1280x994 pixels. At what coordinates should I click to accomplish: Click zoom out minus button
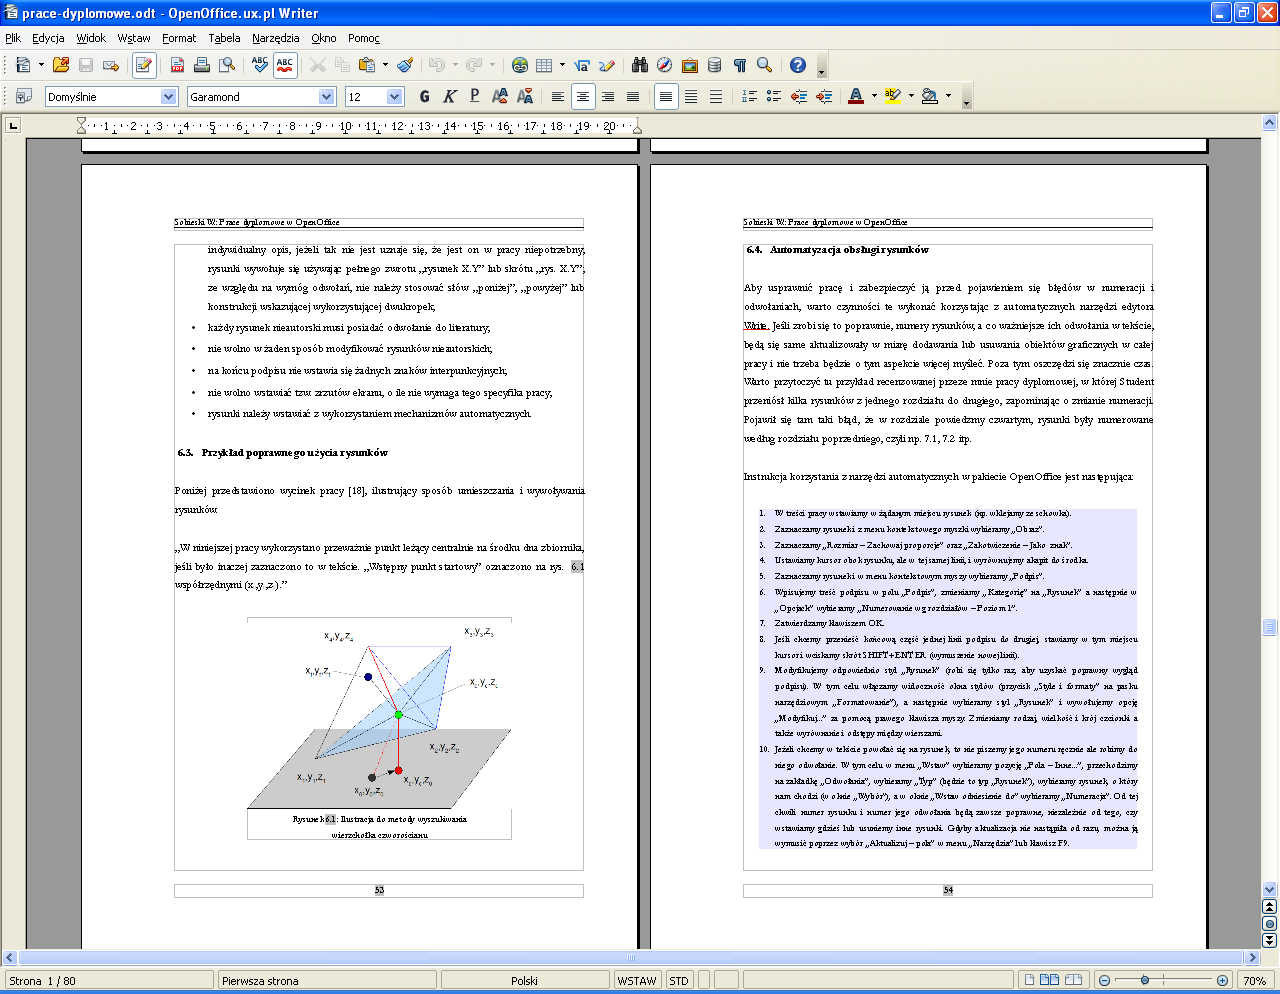click(1104, 980)
